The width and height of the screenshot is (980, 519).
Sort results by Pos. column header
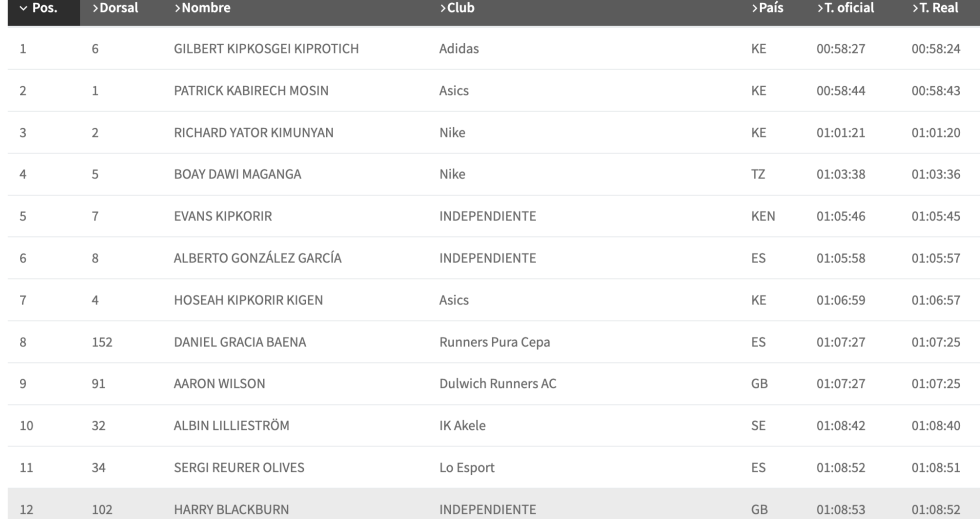coord(38,9)
